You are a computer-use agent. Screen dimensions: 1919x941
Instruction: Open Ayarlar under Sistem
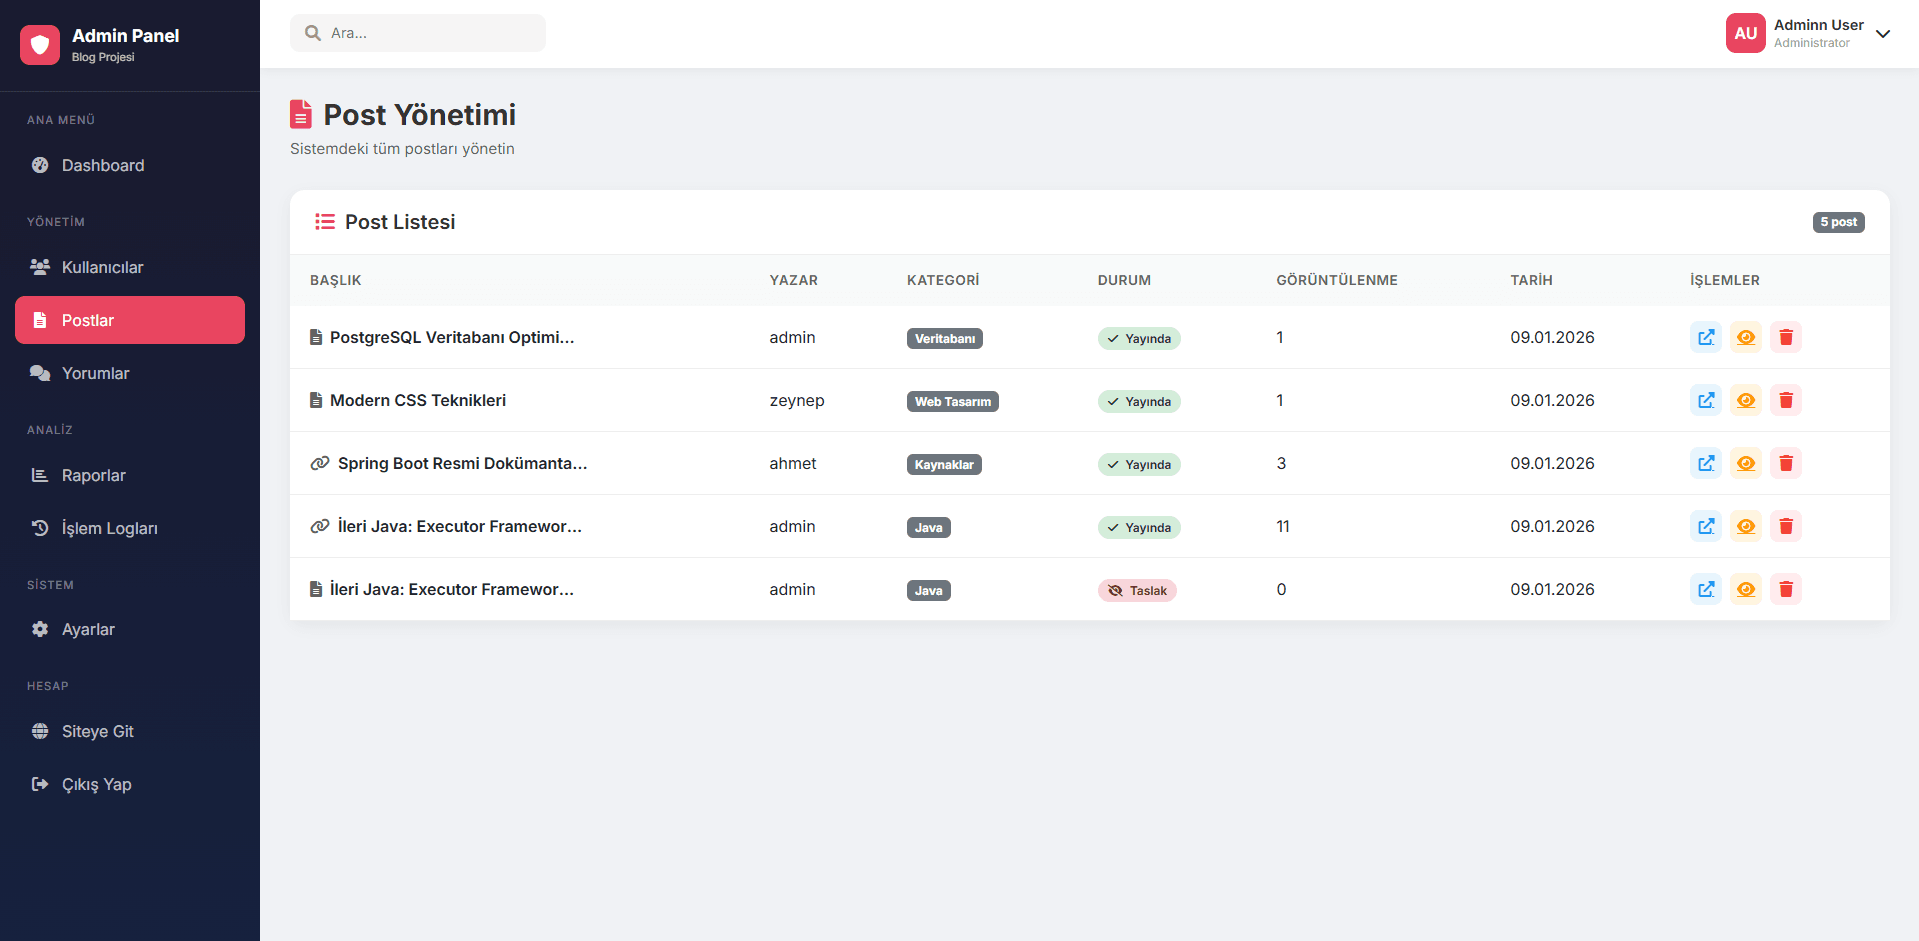[89, 629]
